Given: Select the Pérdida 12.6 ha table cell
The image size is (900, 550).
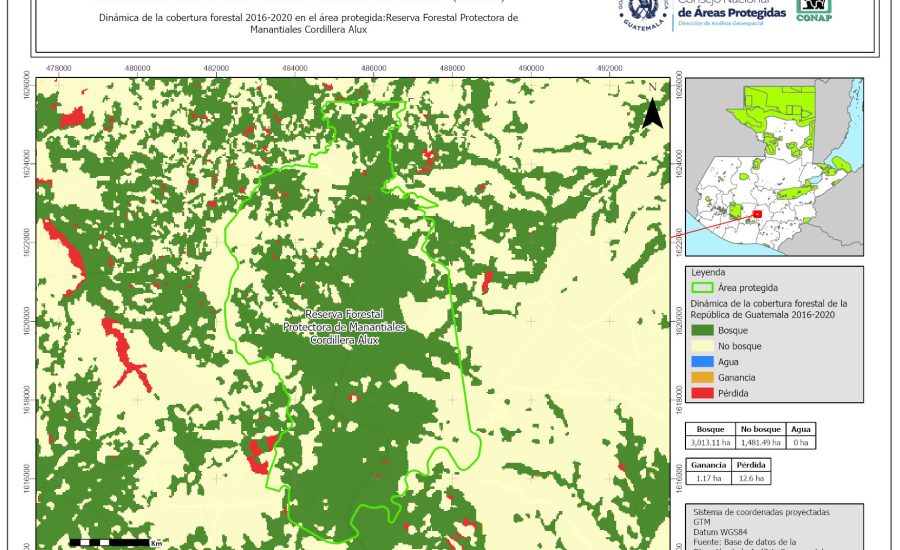Looking at the screenshot, I should point(751,480).
